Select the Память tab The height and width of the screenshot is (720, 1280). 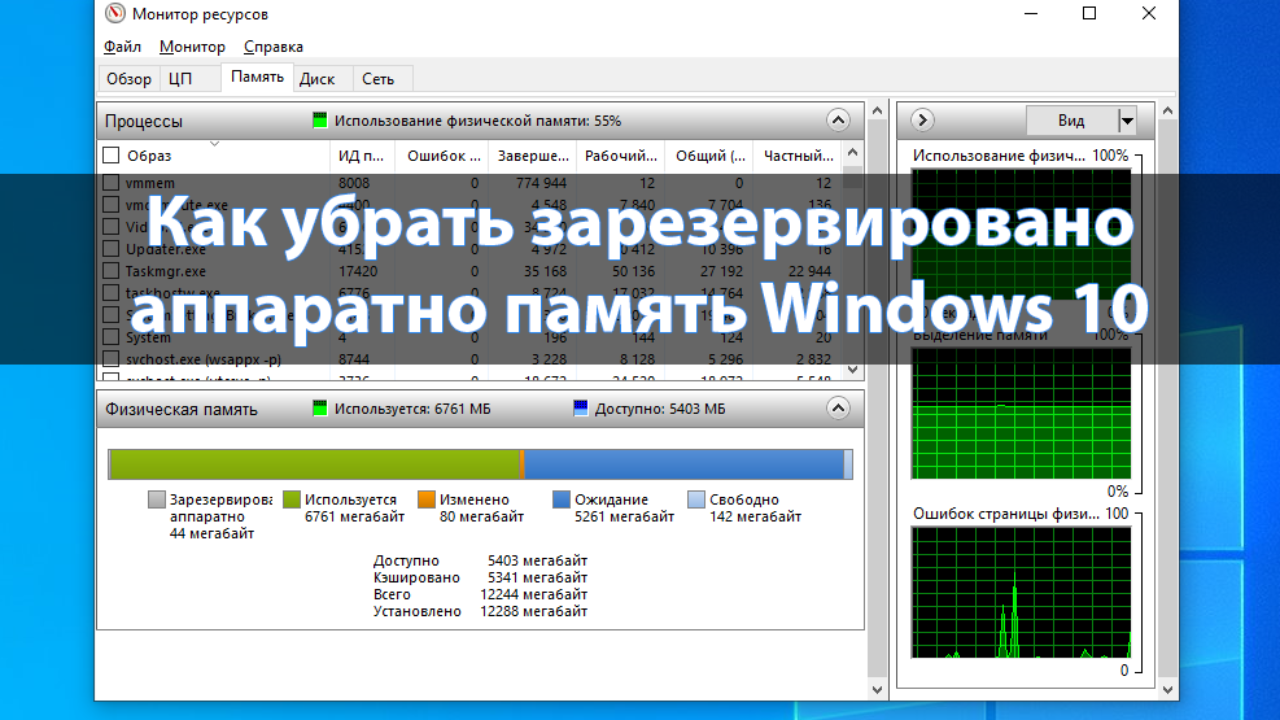[x=257, y=76]
